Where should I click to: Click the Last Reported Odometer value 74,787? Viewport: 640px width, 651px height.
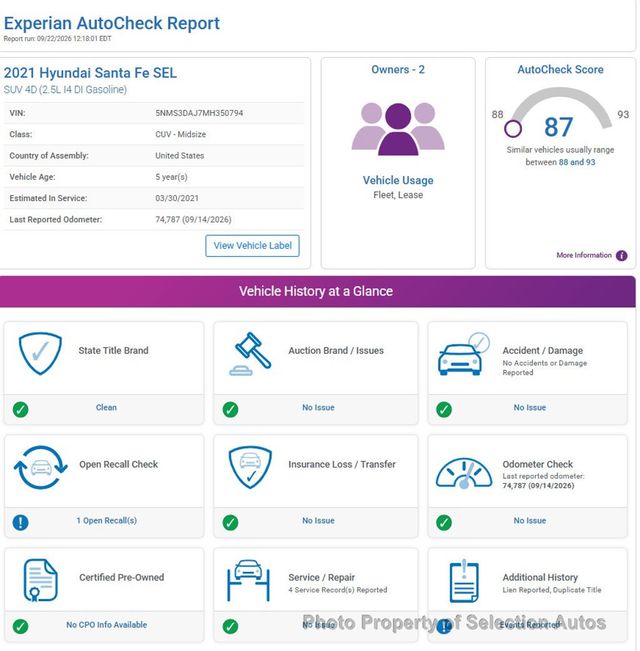[x=193, y=219]
